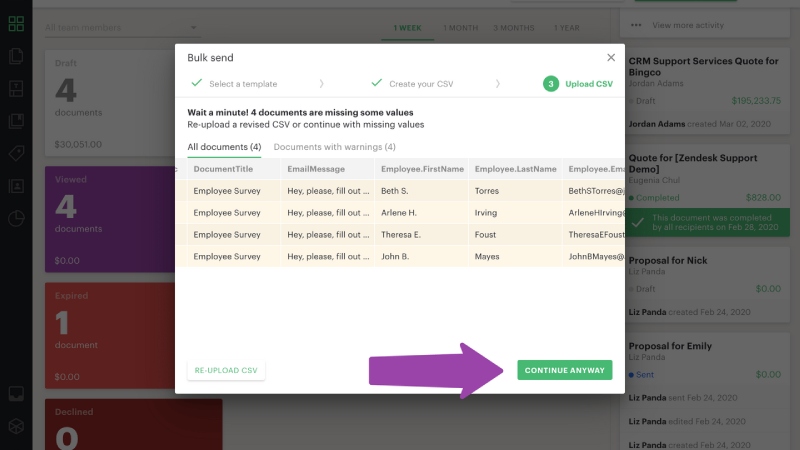
Task: Expand the All team members dropdown
Action: pos(121,27)
